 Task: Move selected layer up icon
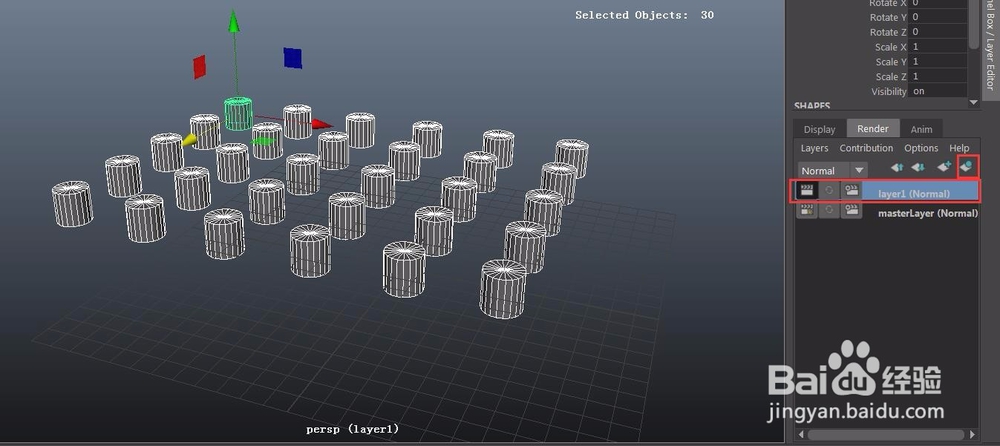[897, 168]
